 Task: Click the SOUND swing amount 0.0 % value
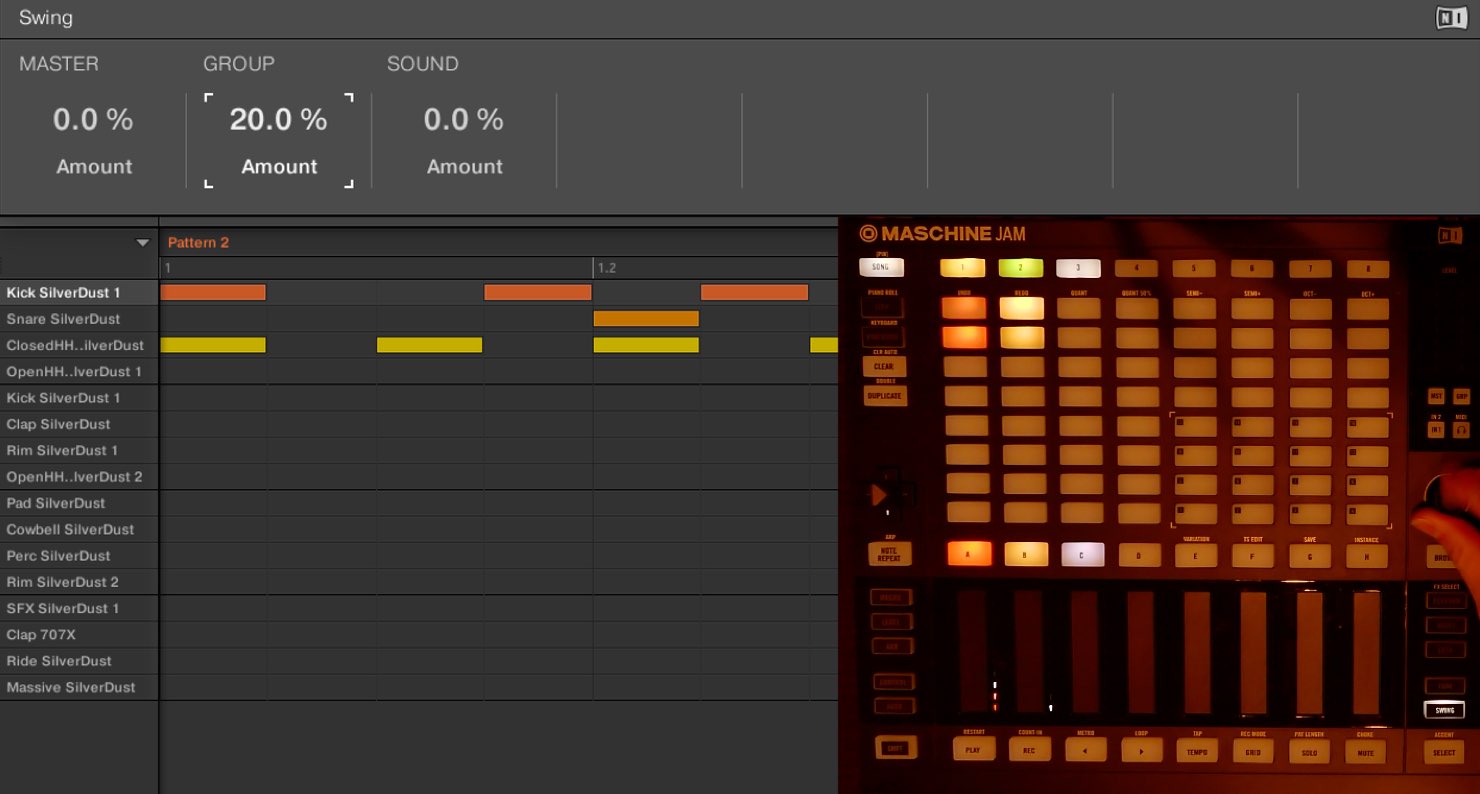(x=464, y=119)
